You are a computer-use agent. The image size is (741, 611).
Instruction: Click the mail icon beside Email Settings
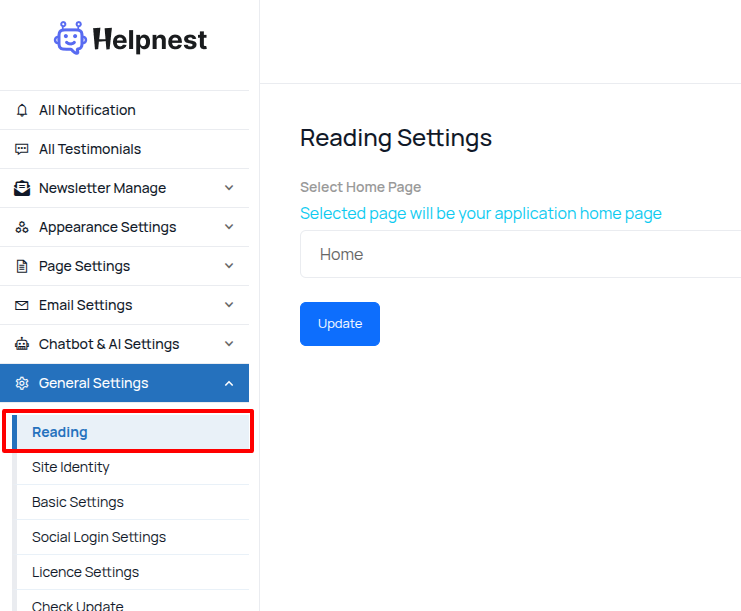(x=22, y=305)
